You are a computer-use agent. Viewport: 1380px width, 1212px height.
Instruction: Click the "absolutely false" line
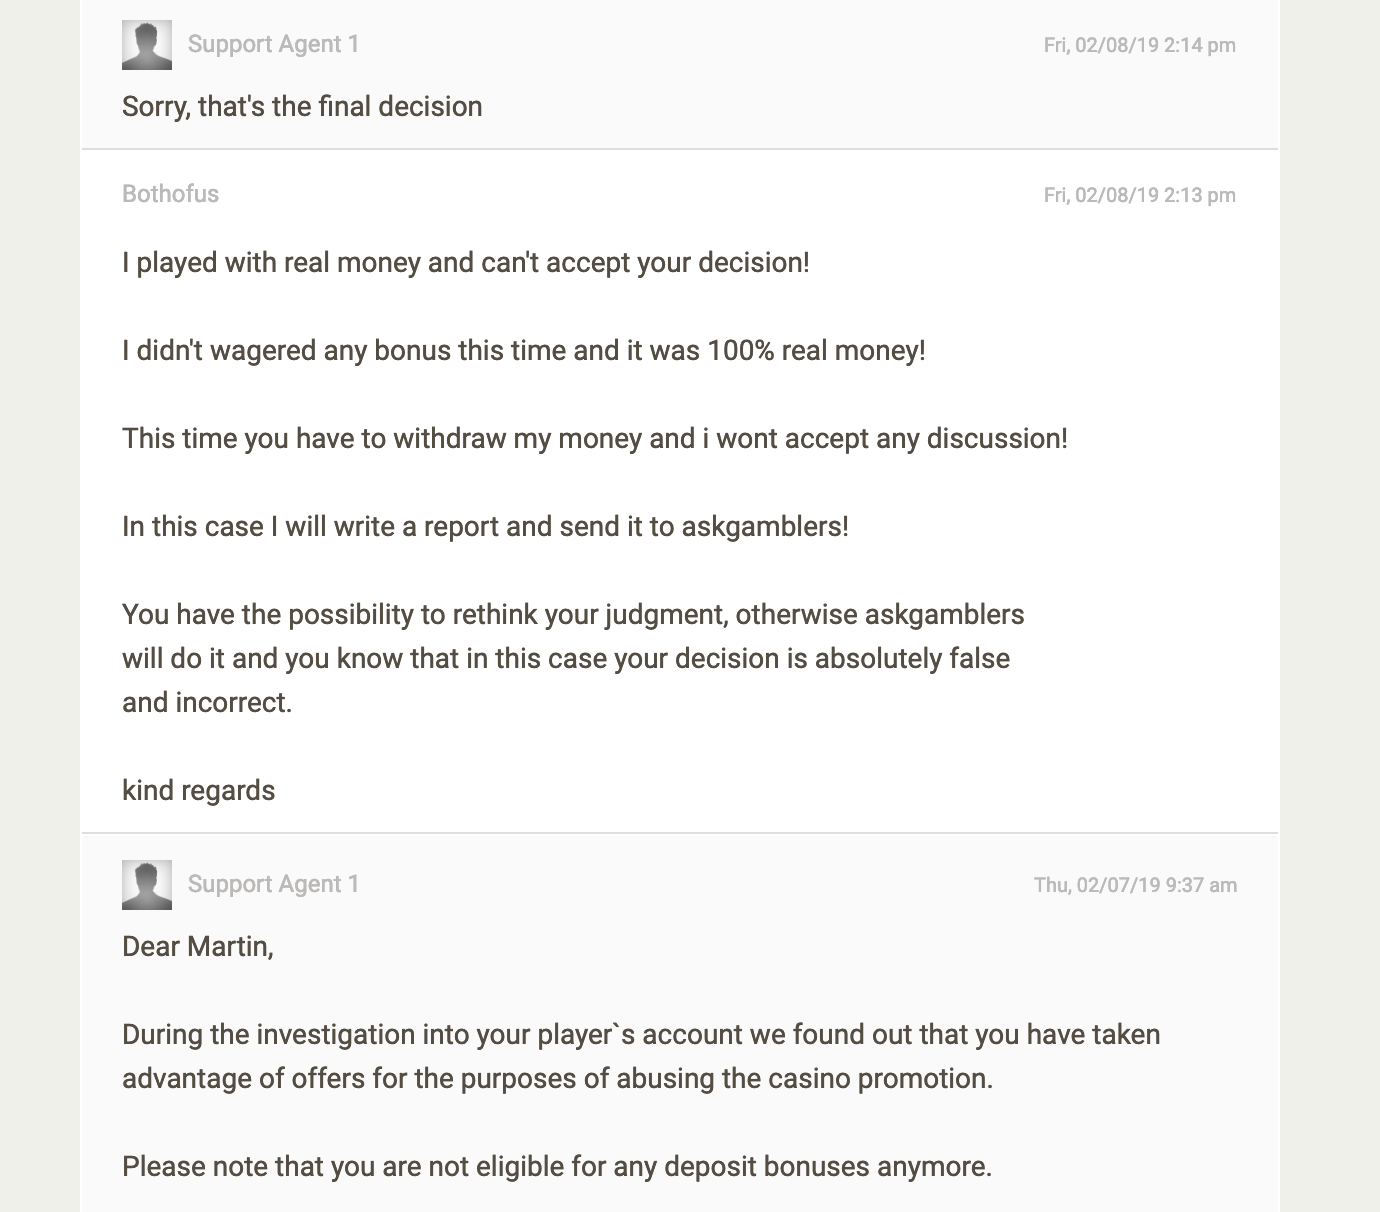566,658
